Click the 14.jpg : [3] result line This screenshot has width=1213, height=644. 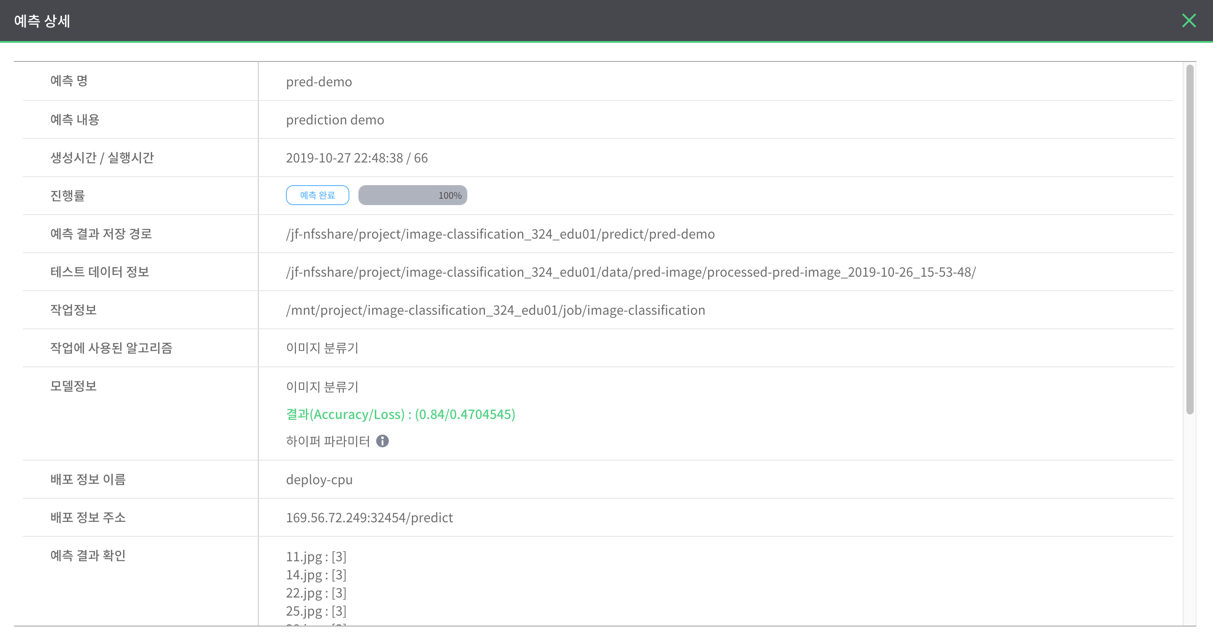tap(316, 575)
